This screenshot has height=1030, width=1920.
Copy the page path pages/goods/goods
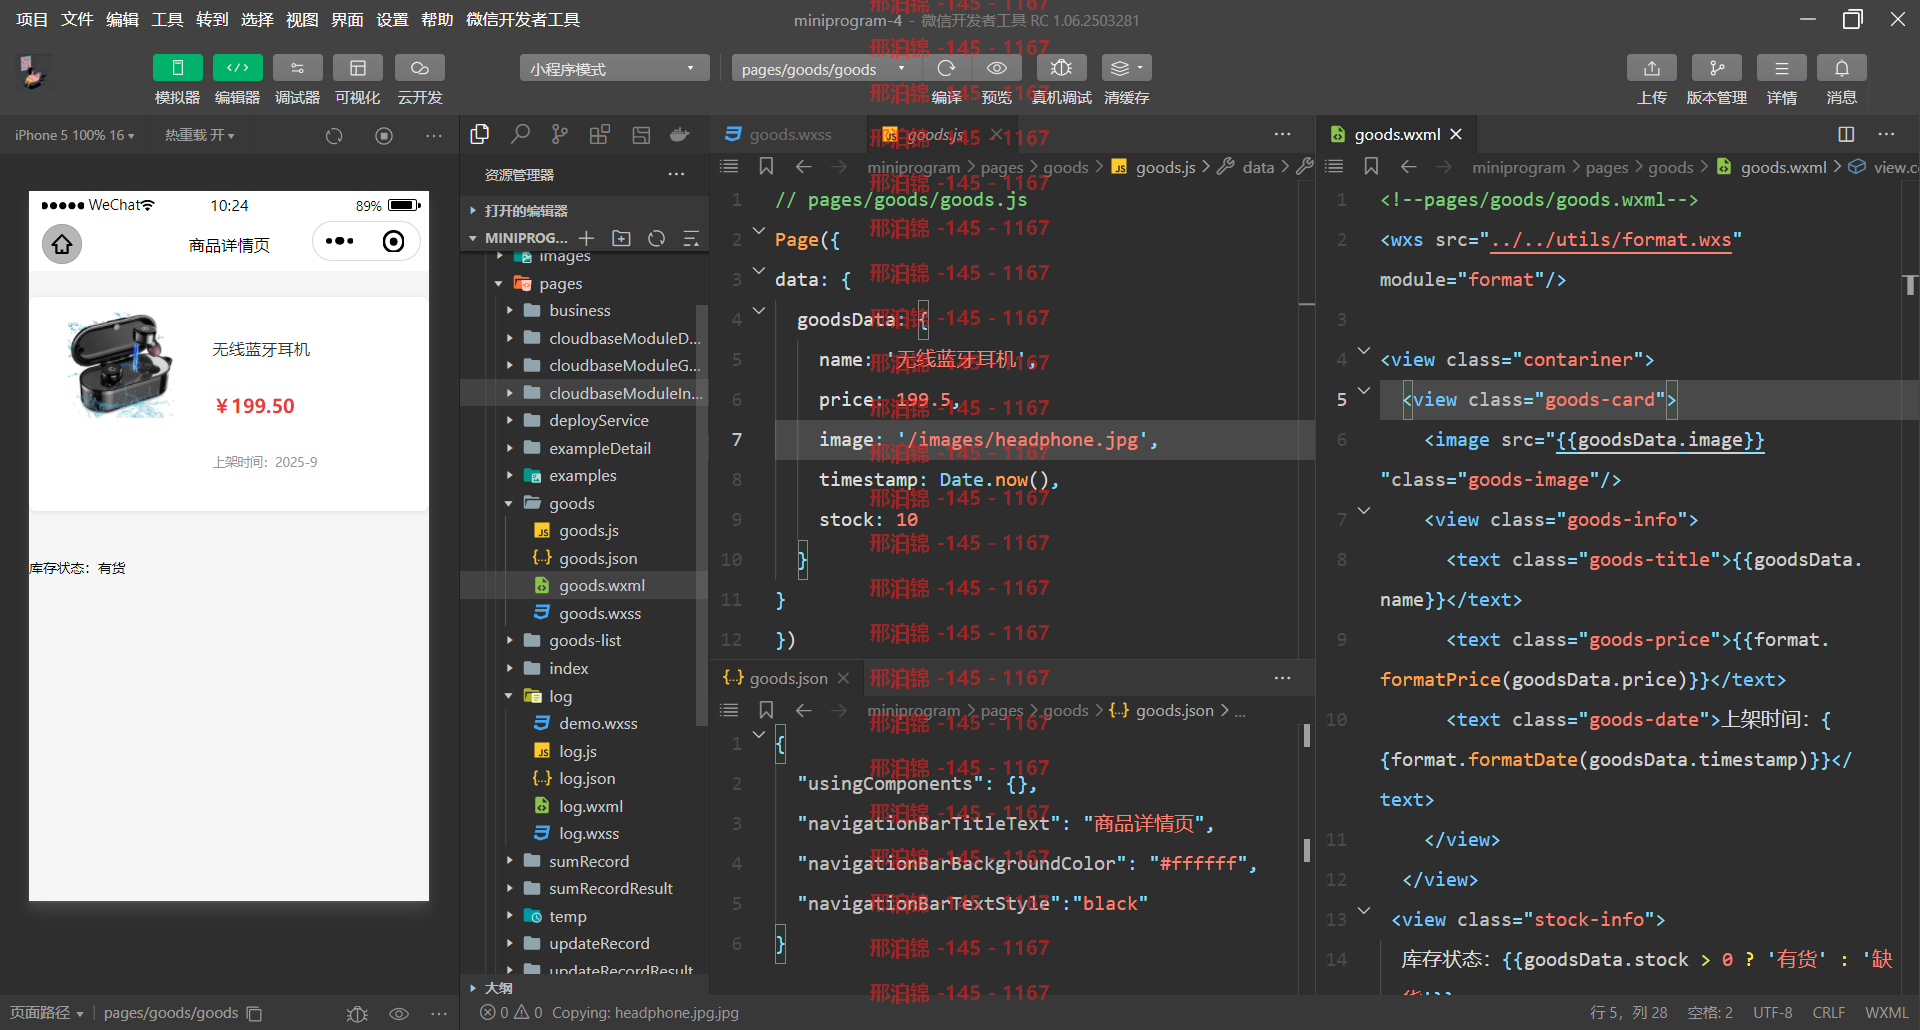pos(254,1013)
